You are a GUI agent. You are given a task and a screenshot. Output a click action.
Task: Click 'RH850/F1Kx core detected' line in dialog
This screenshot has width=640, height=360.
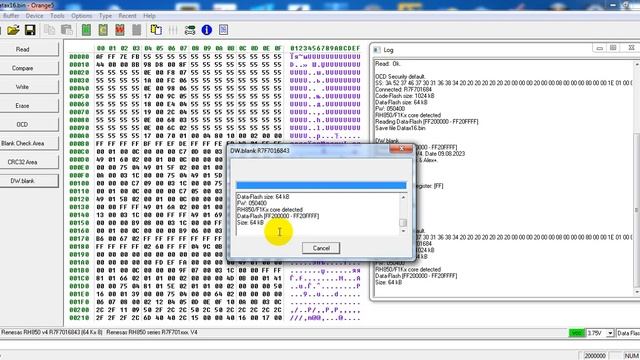pyautogui.click(x=270, y=210)
